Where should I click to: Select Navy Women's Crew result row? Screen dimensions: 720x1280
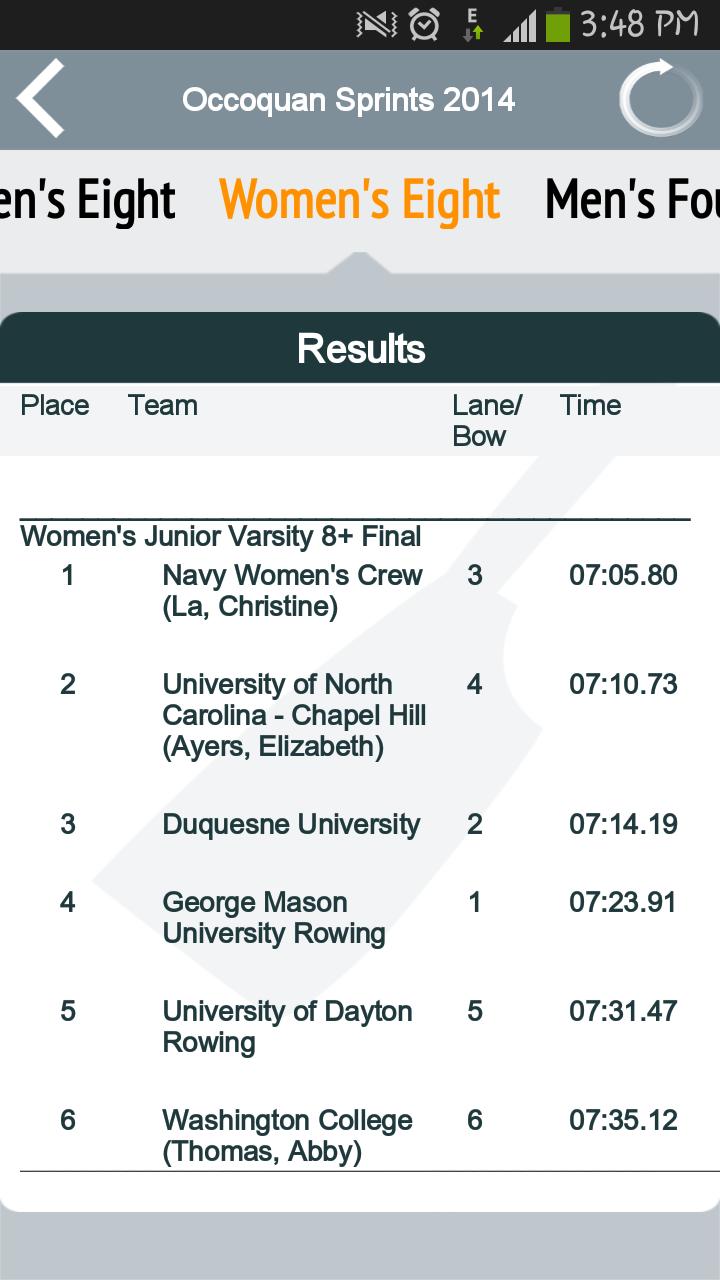tap(292, 590)
